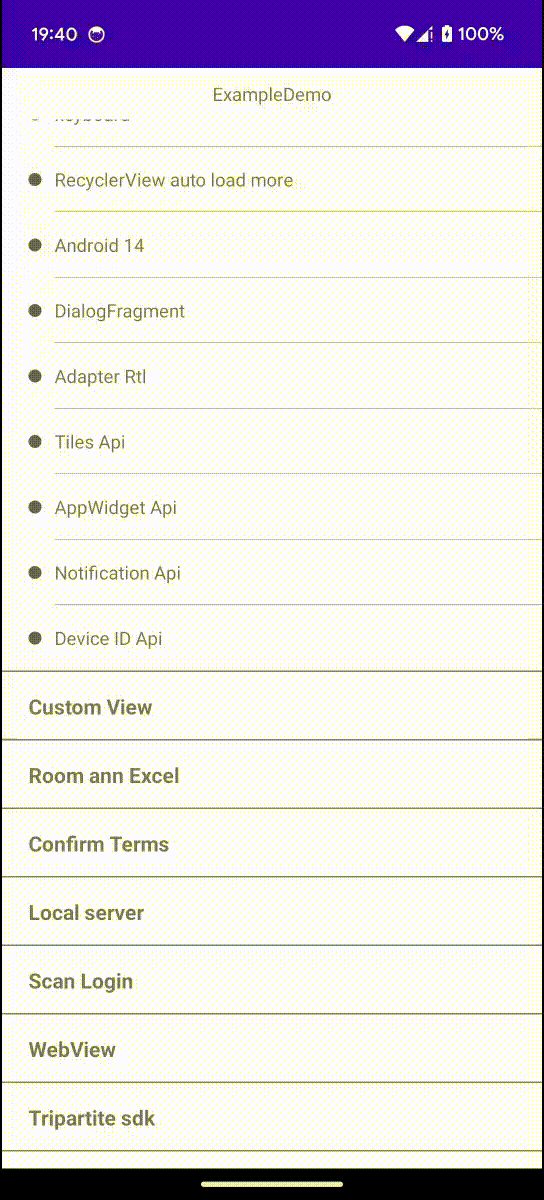Screen dimensions: 544x1200
Task: Select the WebView section header
Action: click(272, 1049)
